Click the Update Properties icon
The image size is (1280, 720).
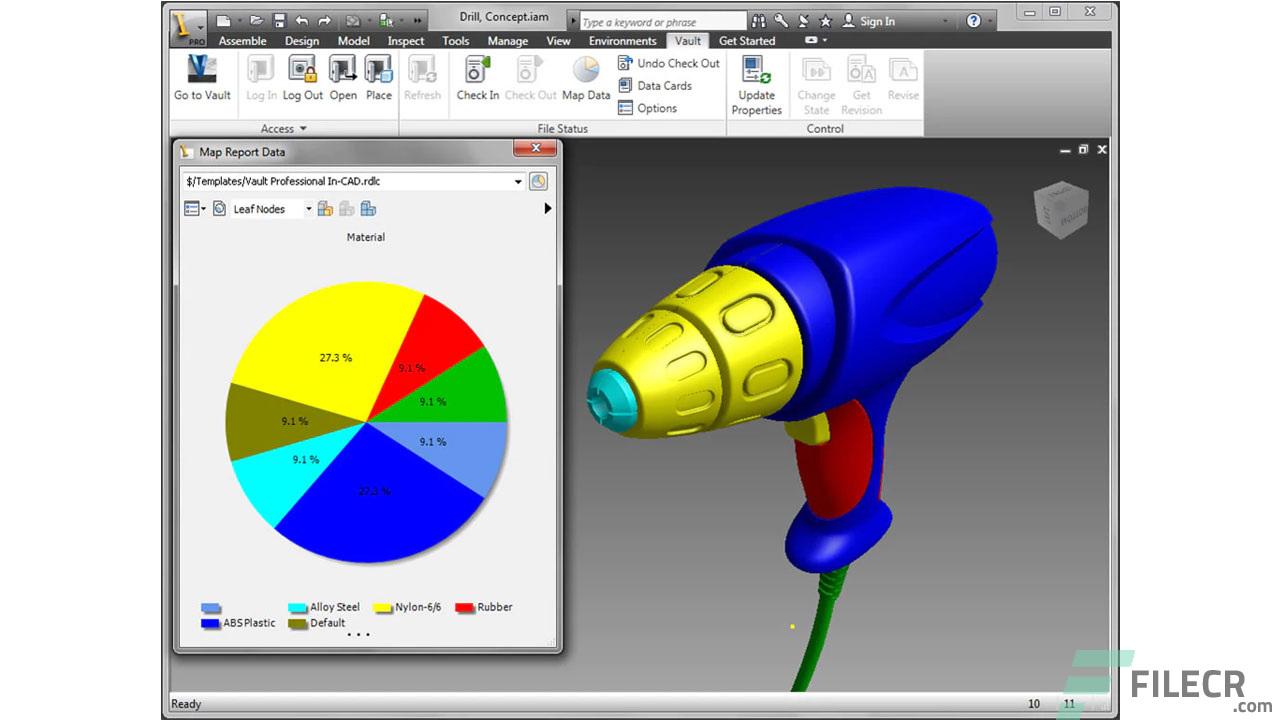point(756,70)
